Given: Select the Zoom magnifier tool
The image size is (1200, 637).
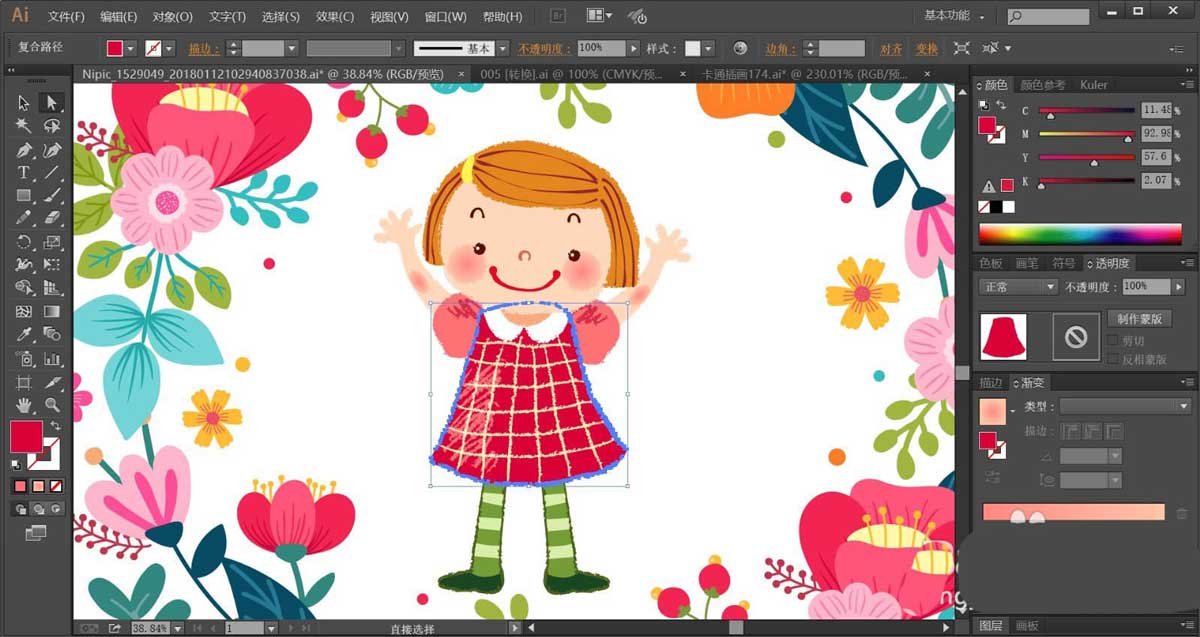Looking at the screenshot, I should click(51, 405).
